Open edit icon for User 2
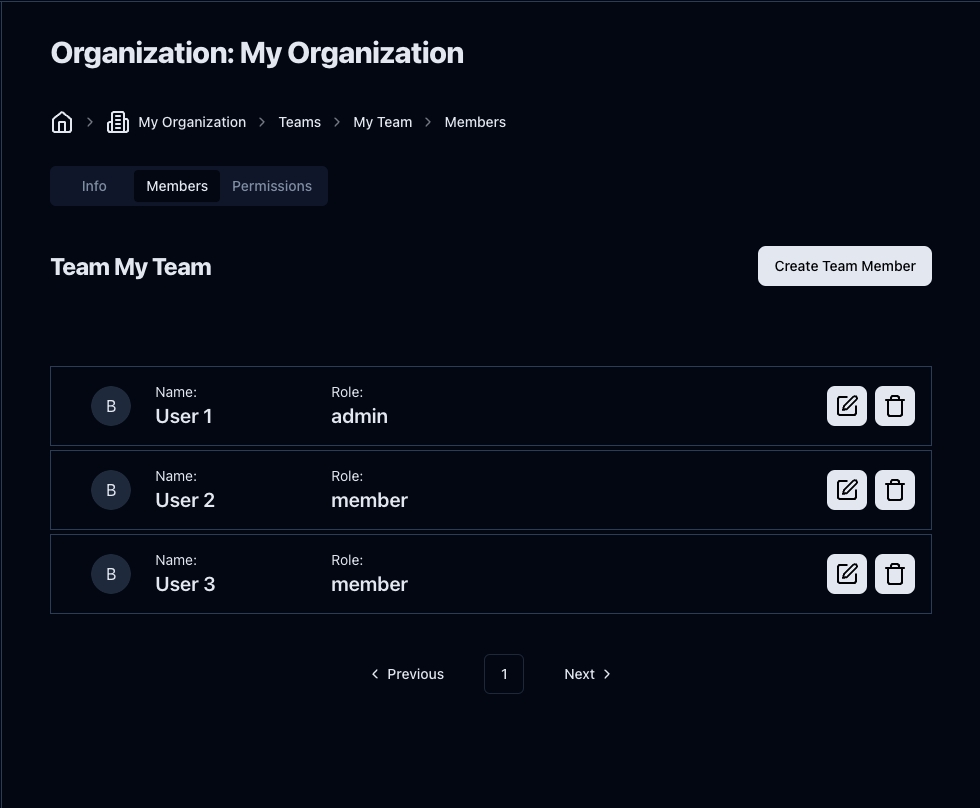This screenshot has width=980, height=808. coord(846,490)
